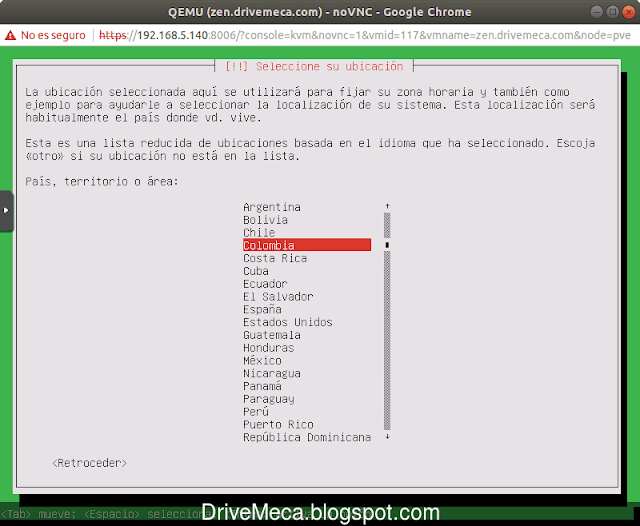Image resolution: width=640 pixels, height=526 pixels.
Task: Select Argentina in the country list
Action: coord(272,207)
